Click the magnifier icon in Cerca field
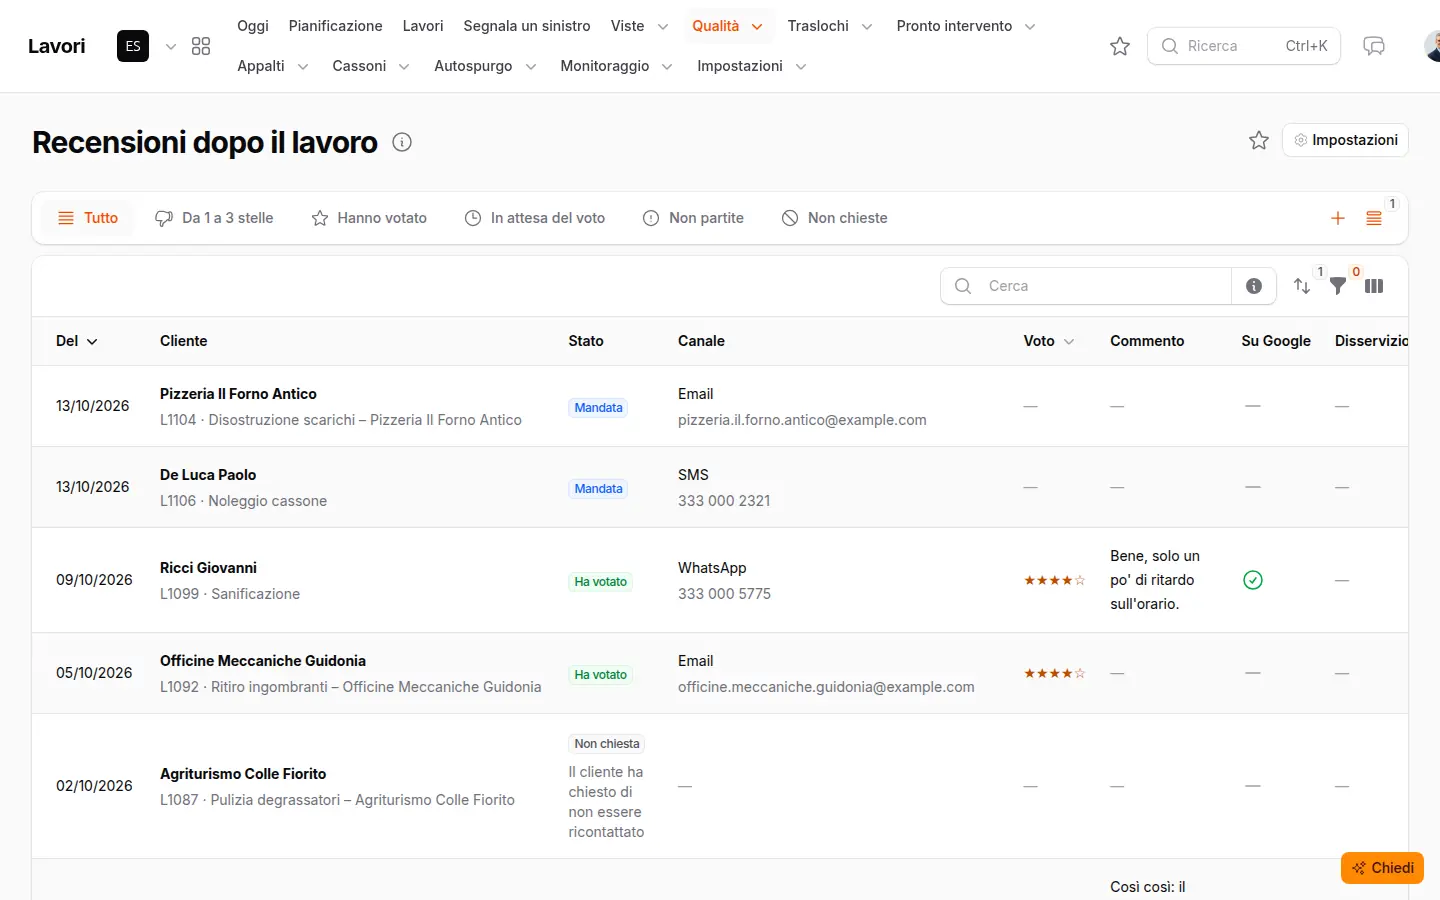The image size is (1440, 900). 963,286
